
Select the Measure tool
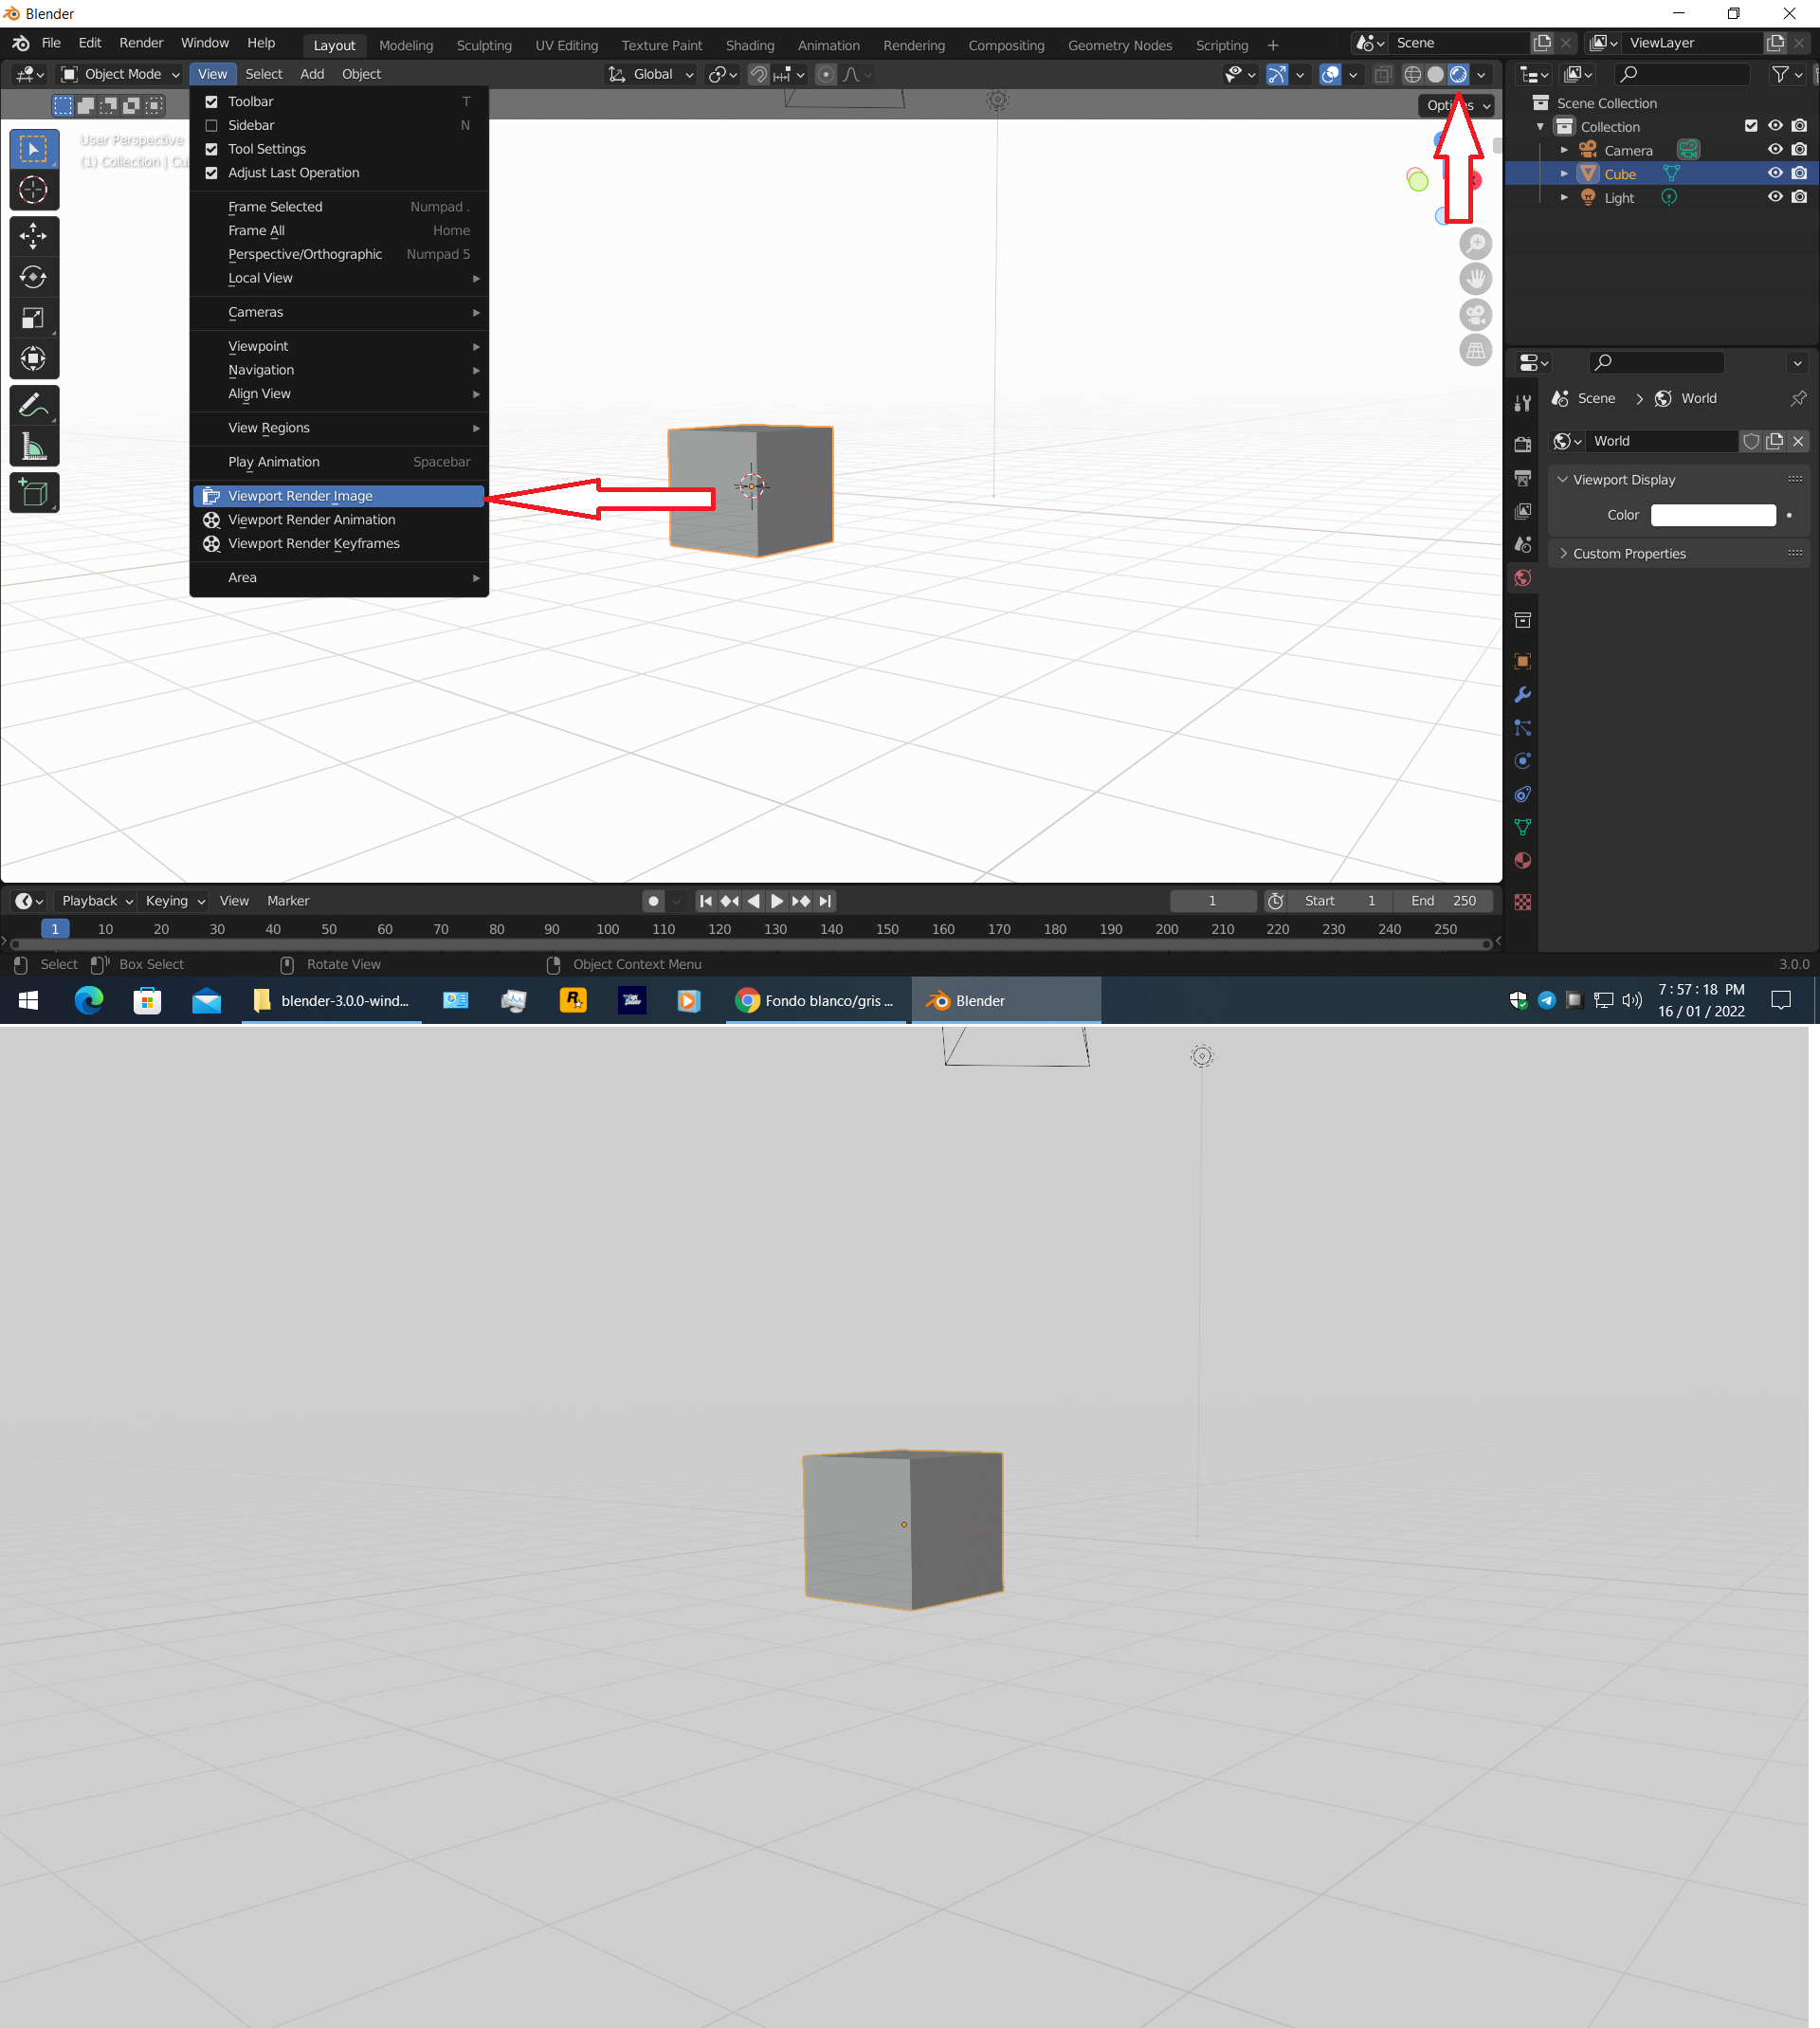coord(34,446)
